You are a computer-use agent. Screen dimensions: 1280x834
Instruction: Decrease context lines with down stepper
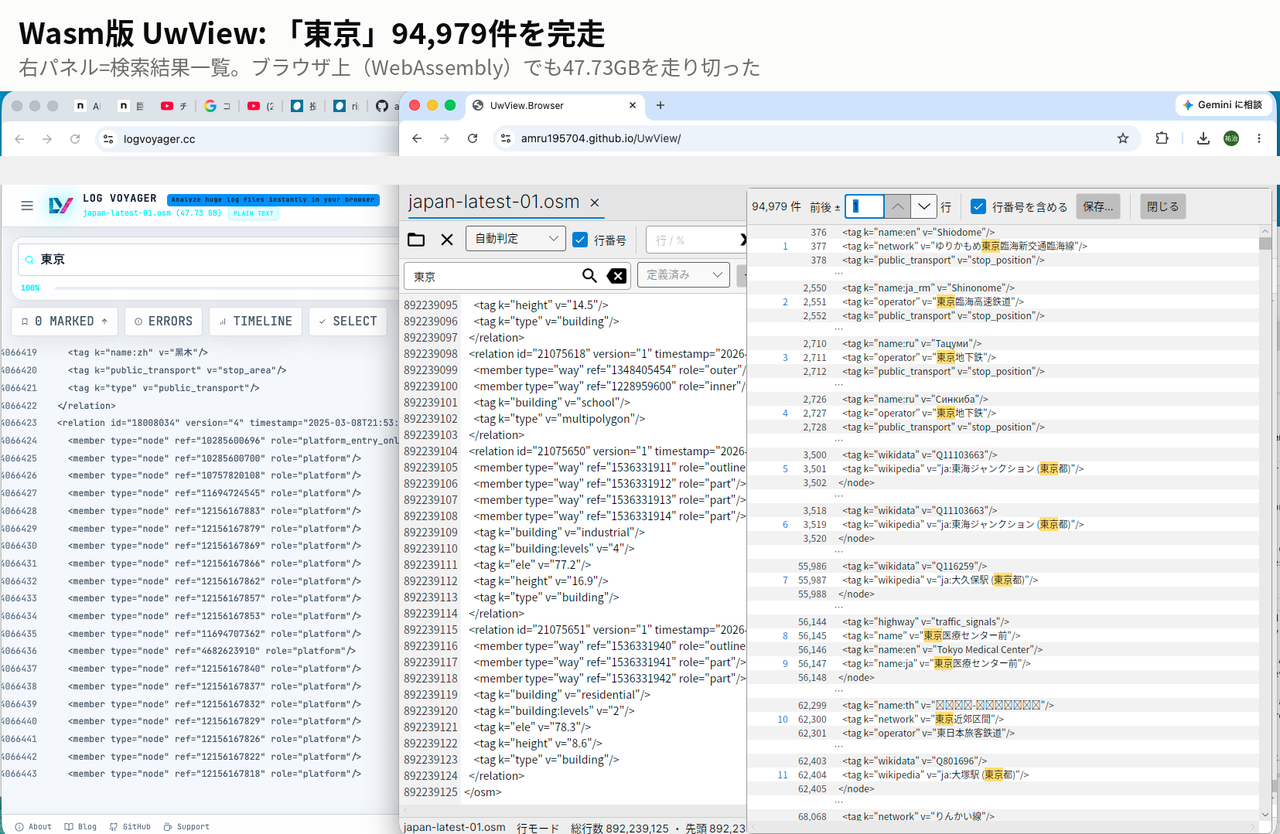pyautogui.click(x=925, y=206)
